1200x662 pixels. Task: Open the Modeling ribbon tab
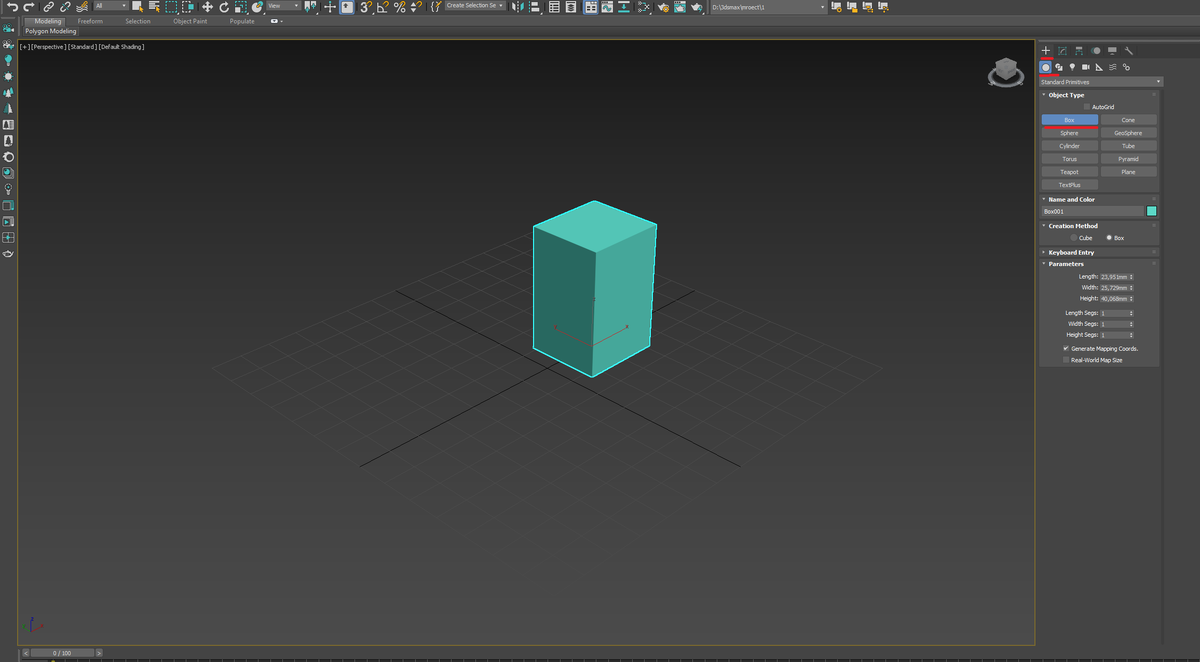coord(48,21)
